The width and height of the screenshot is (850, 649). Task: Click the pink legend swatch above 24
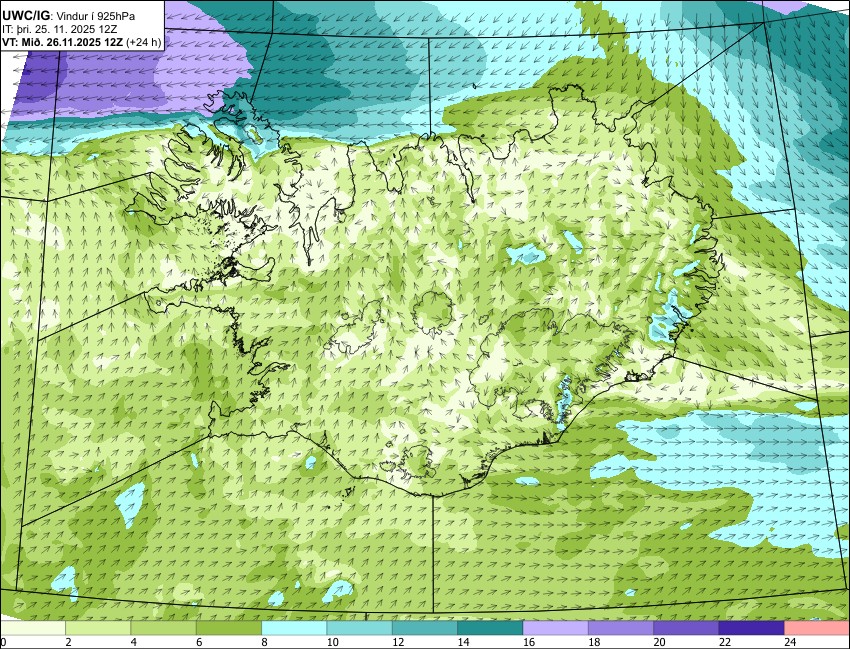(817, 628)
